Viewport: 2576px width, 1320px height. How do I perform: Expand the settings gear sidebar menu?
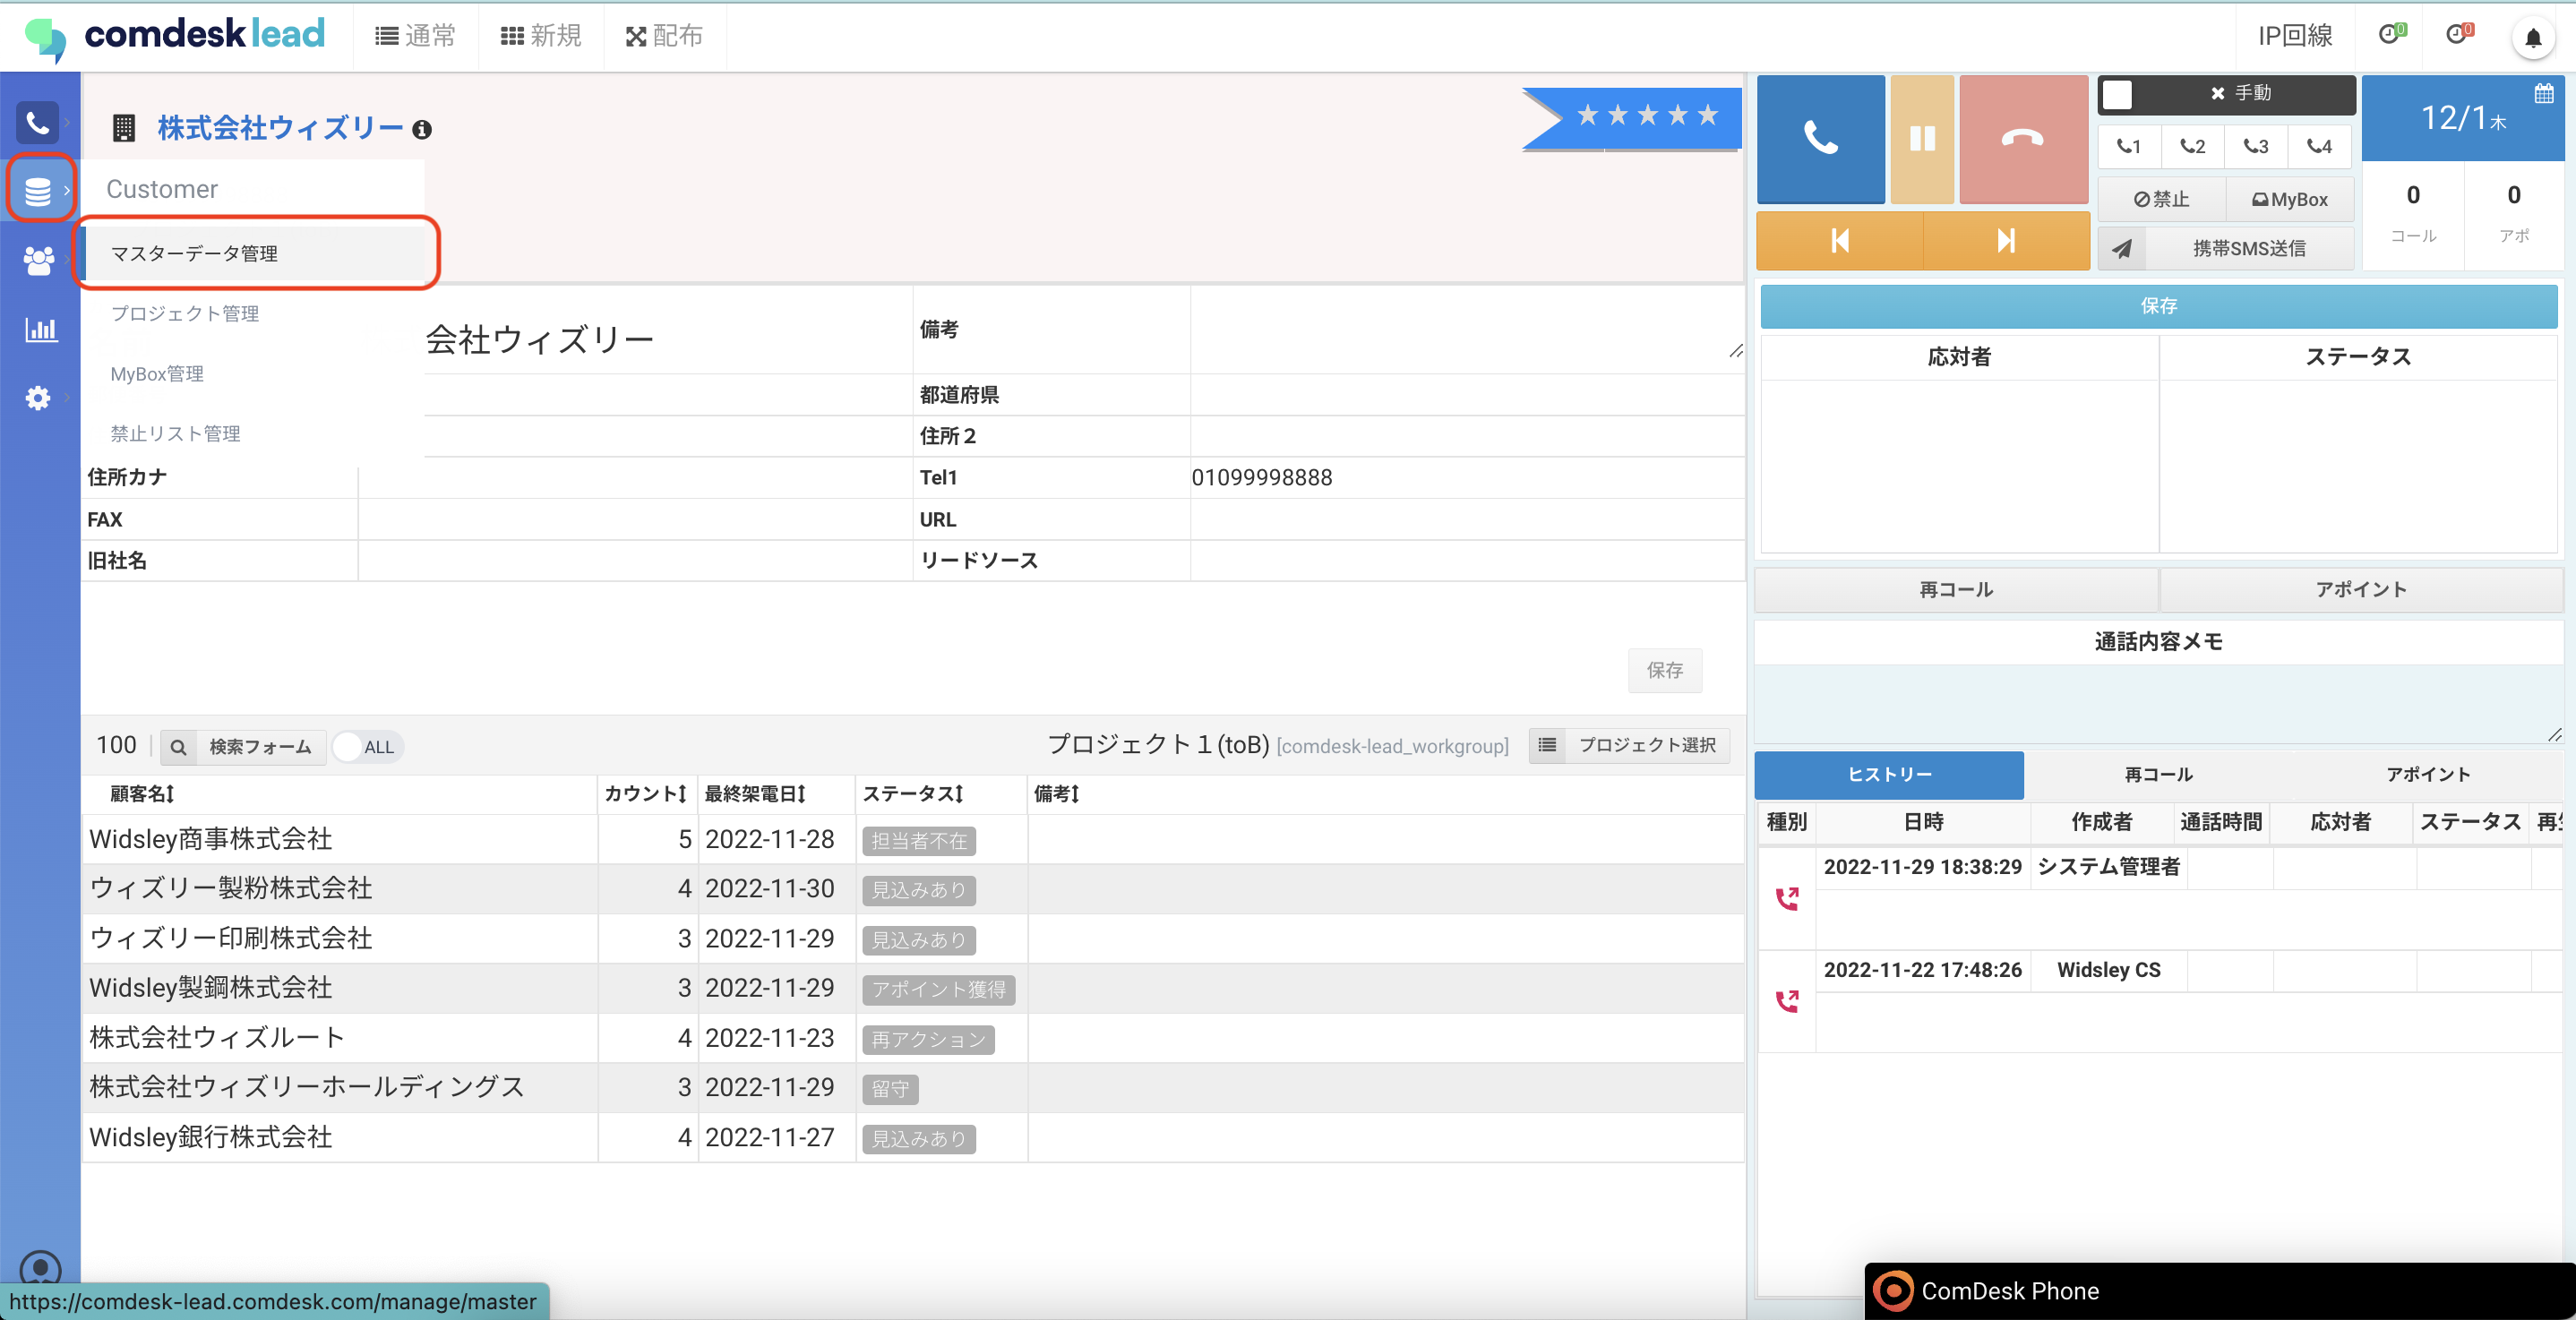(38, 398)
